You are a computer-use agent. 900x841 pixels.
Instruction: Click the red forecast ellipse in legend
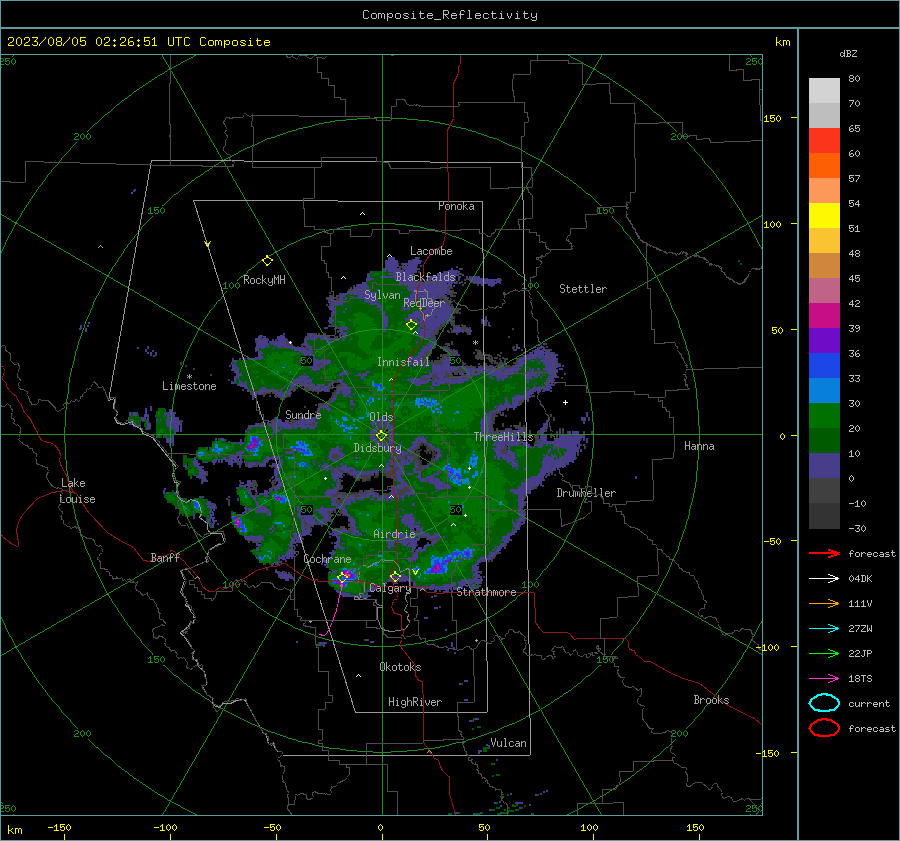(824, 728)
